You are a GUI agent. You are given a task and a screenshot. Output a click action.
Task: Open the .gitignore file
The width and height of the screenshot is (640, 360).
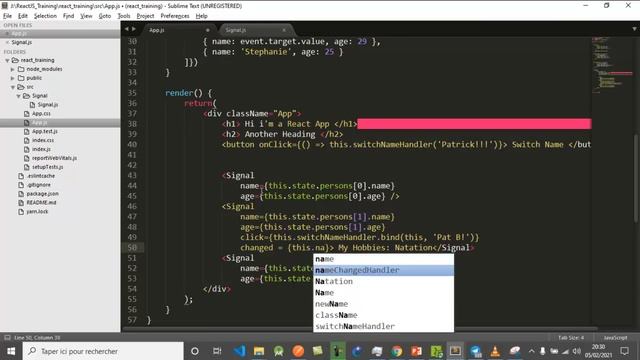click(39, 185)
